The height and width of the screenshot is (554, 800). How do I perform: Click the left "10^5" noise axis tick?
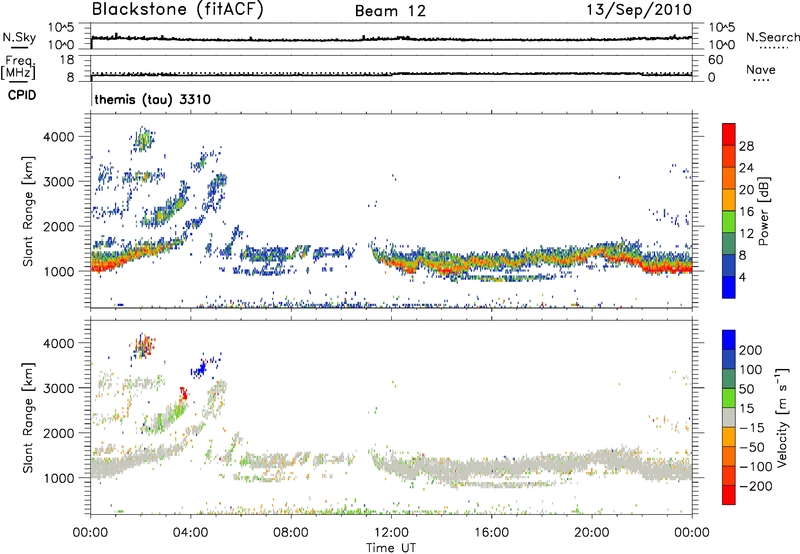pos(61,28)
